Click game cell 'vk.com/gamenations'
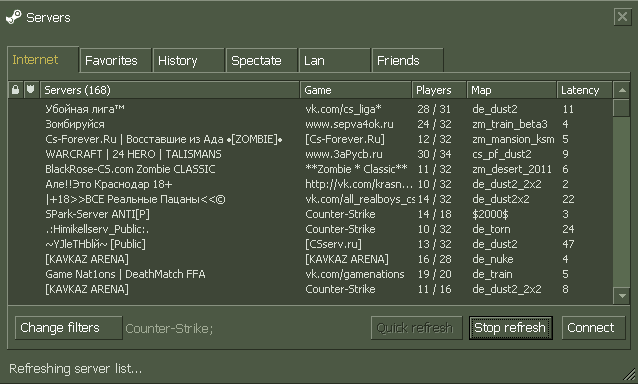Image resolution: width=638 pixels, height=384 pixels. point(355,275)
